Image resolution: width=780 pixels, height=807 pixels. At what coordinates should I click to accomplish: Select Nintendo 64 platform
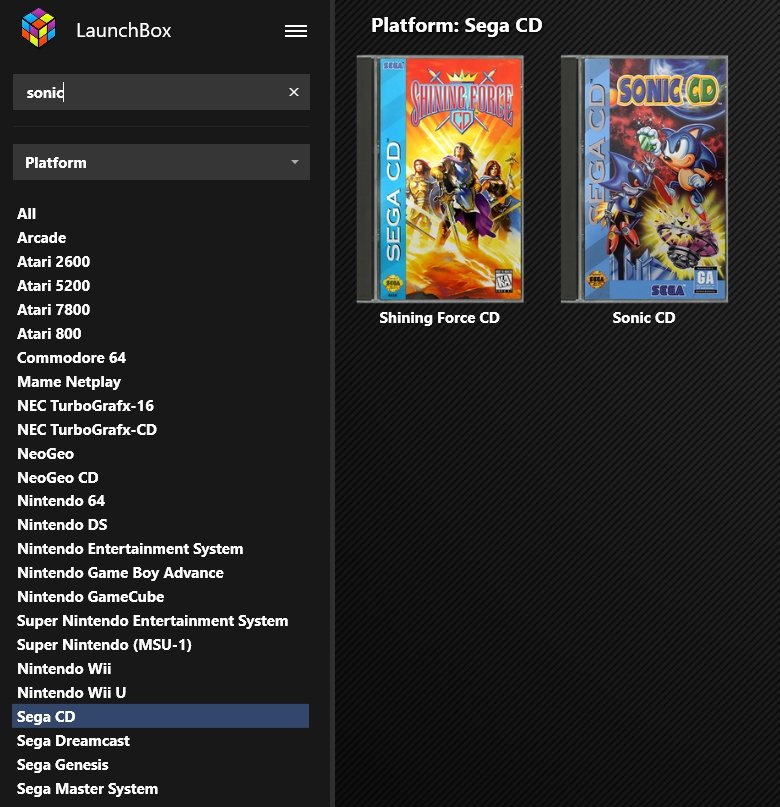coord(61,501)
